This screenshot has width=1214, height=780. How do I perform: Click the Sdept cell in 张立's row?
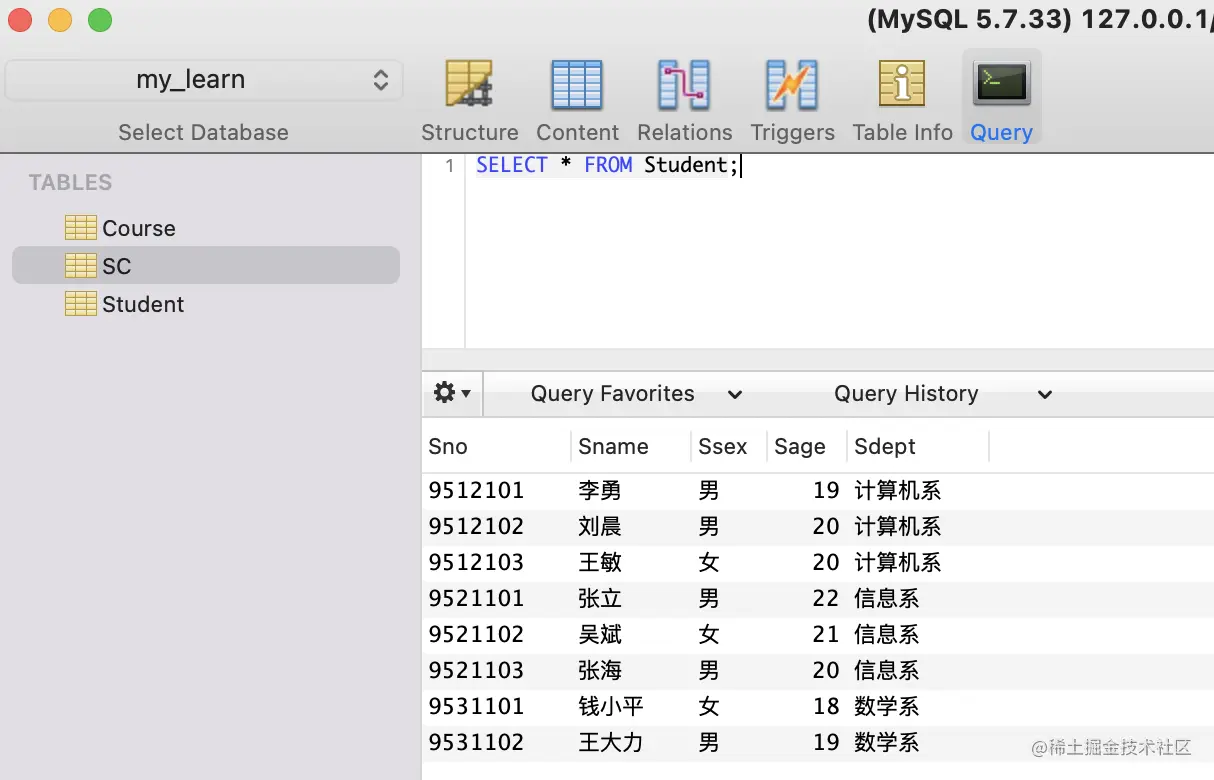coord(886,599)
